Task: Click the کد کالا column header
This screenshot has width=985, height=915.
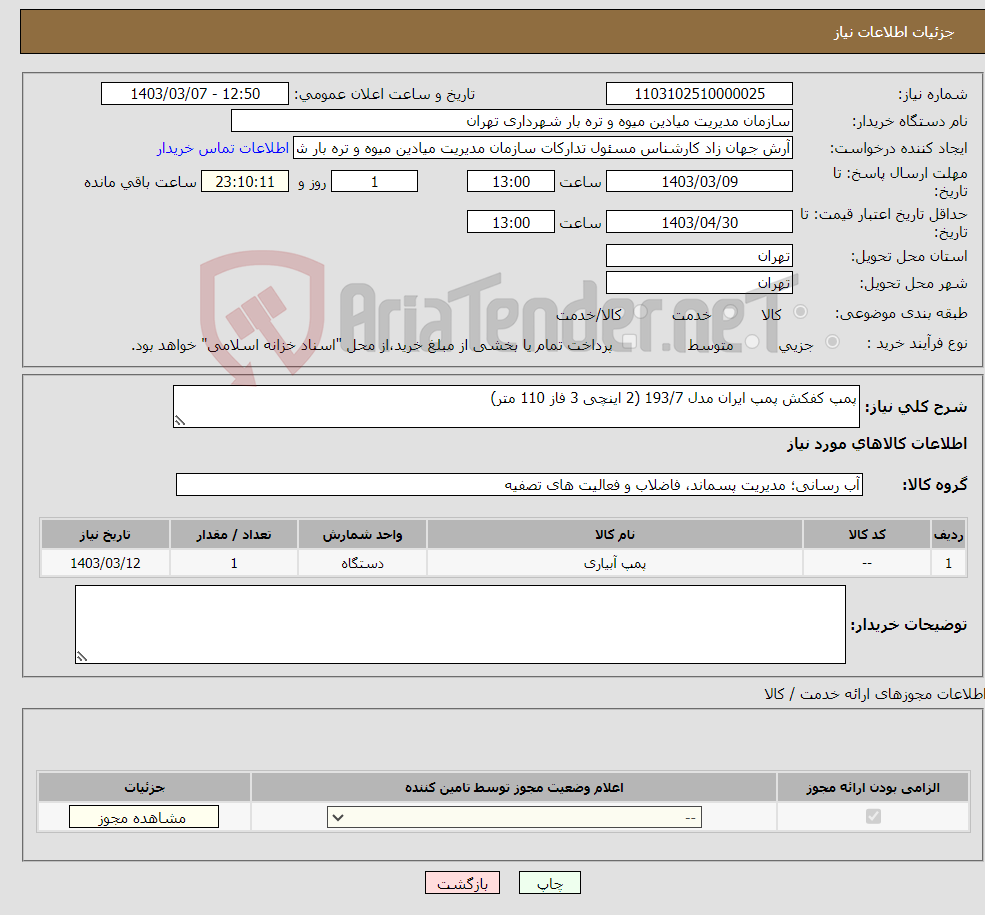Action: pos(867,534)
